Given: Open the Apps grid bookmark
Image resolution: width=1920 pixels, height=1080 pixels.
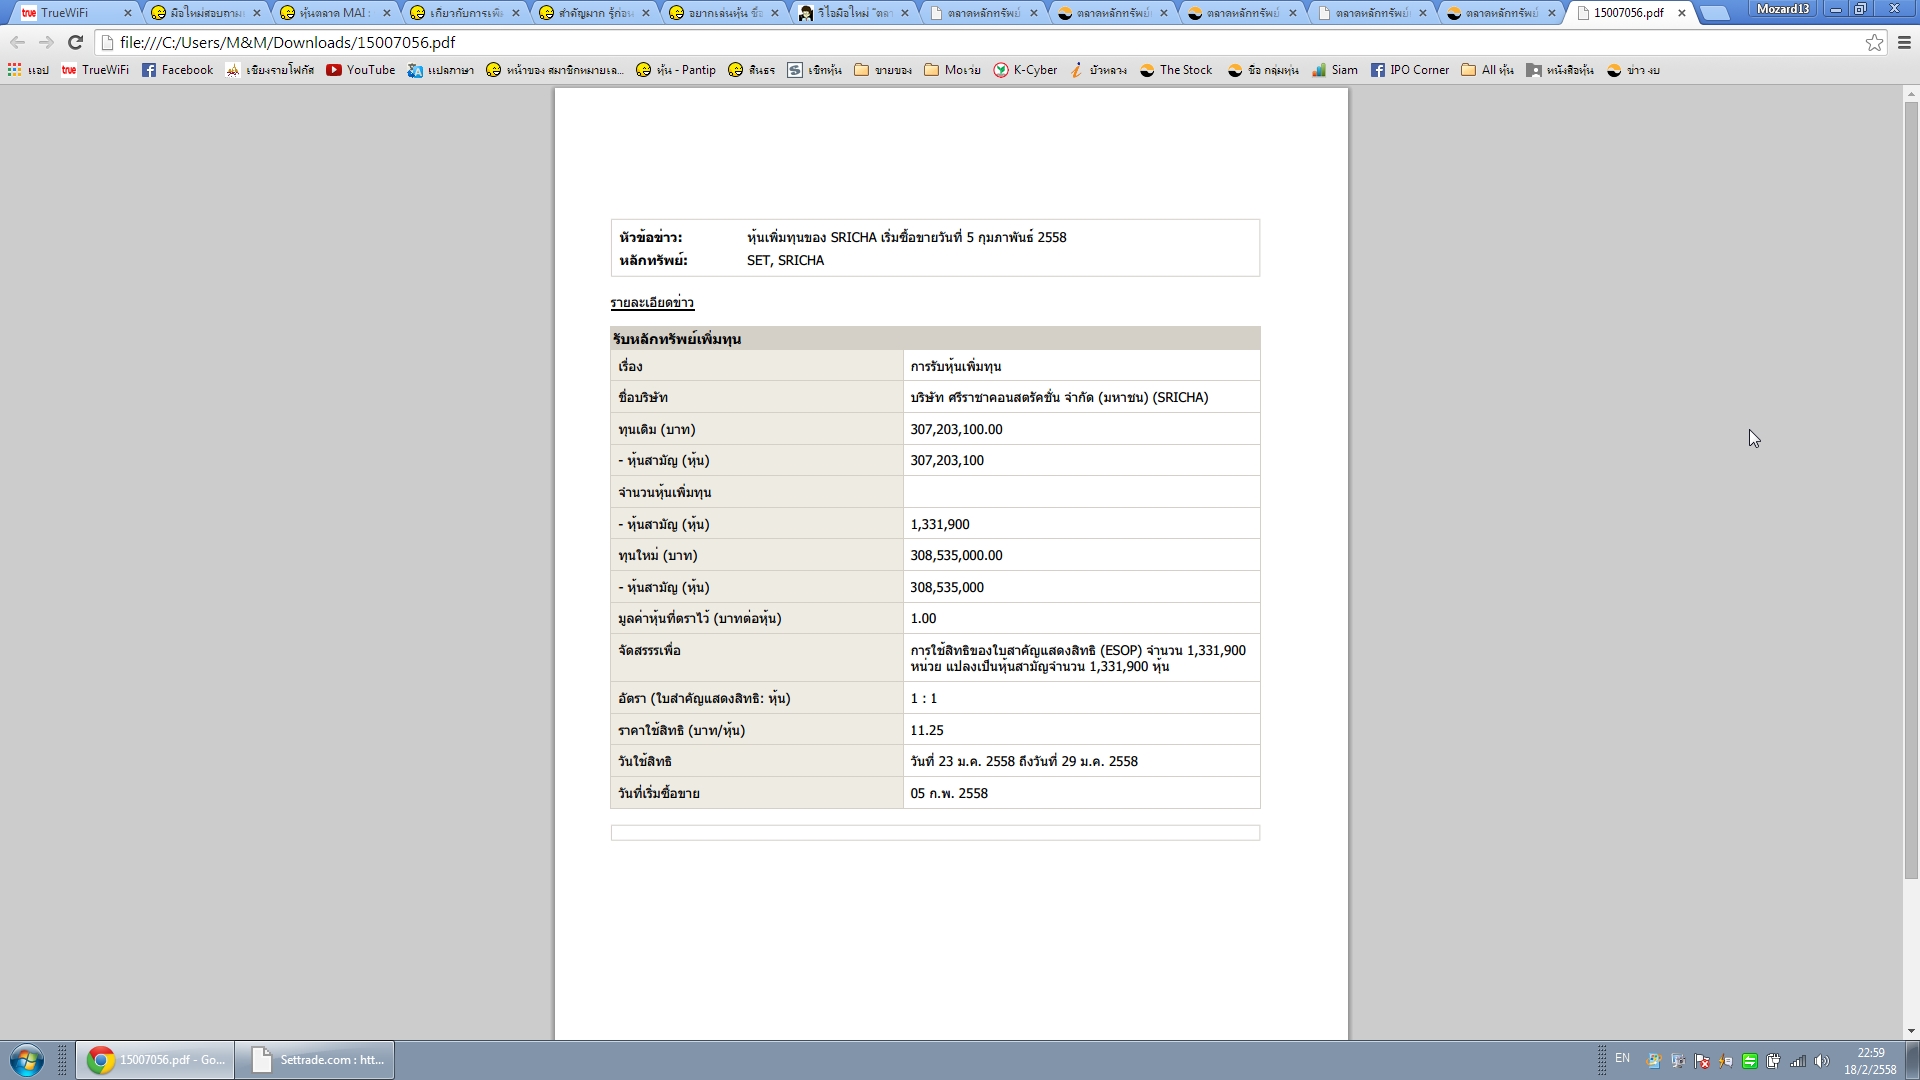Looking at the screenshot, I should pos(27,70).
